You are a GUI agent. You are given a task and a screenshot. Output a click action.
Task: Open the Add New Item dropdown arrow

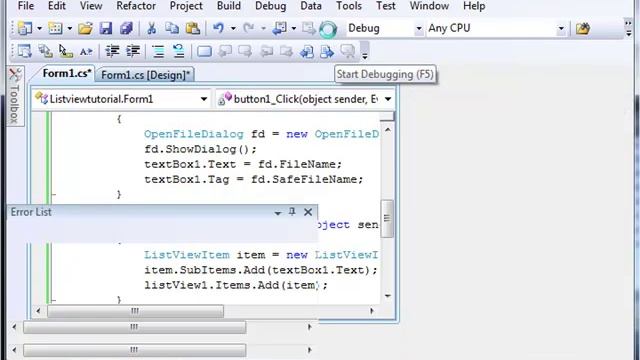pos(70,29)
